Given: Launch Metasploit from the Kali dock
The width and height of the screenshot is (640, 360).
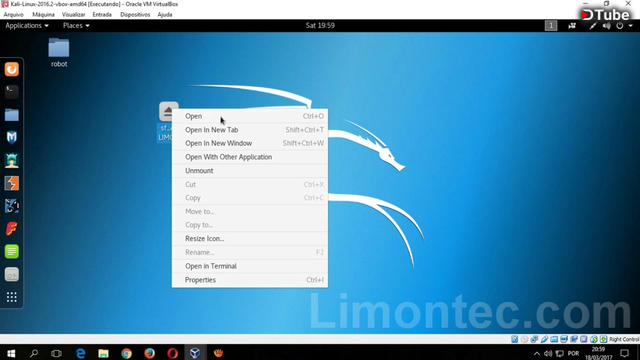Looking at the screenshot, I should (12, 138).
